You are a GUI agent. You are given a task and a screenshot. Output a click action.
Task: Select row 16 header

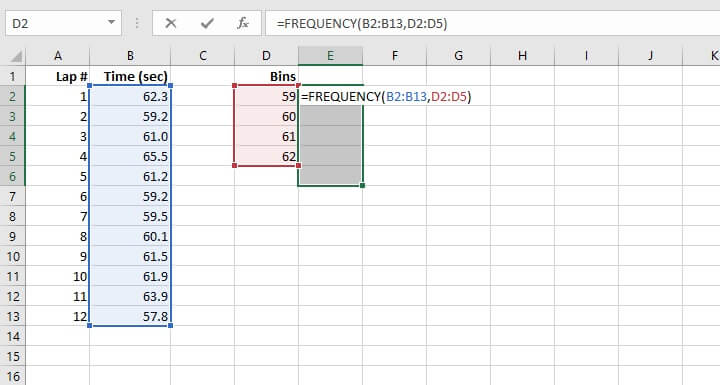click(x=12, y=376)
